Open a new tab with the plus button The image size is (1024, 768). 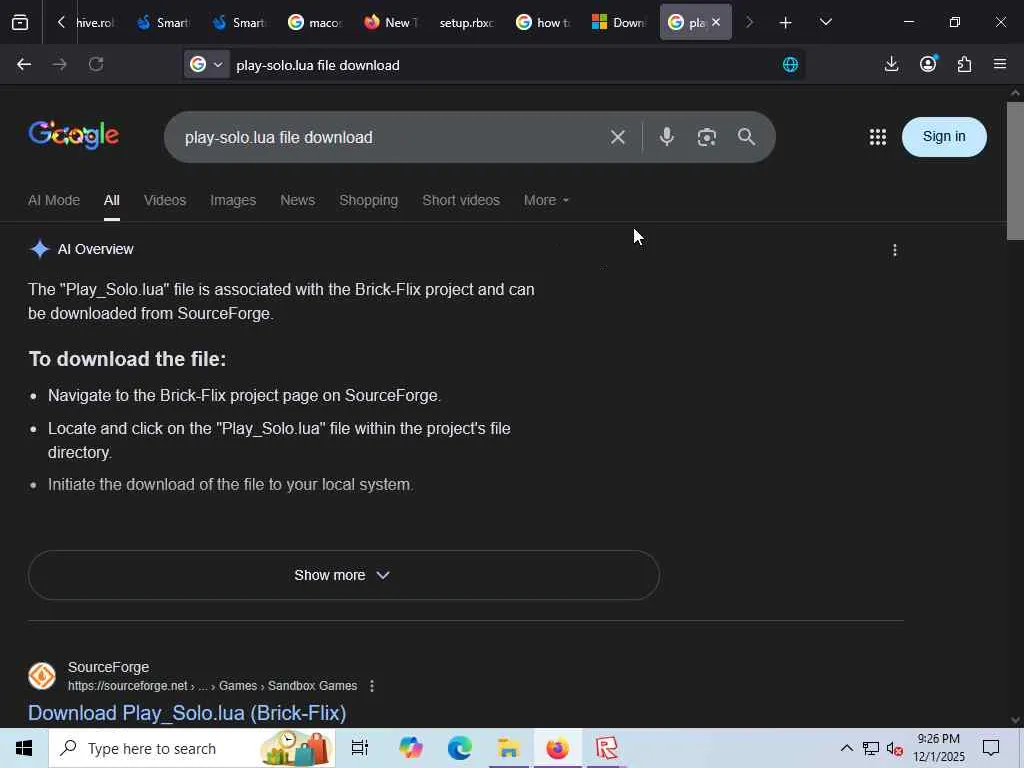click(x=786, y=23)
